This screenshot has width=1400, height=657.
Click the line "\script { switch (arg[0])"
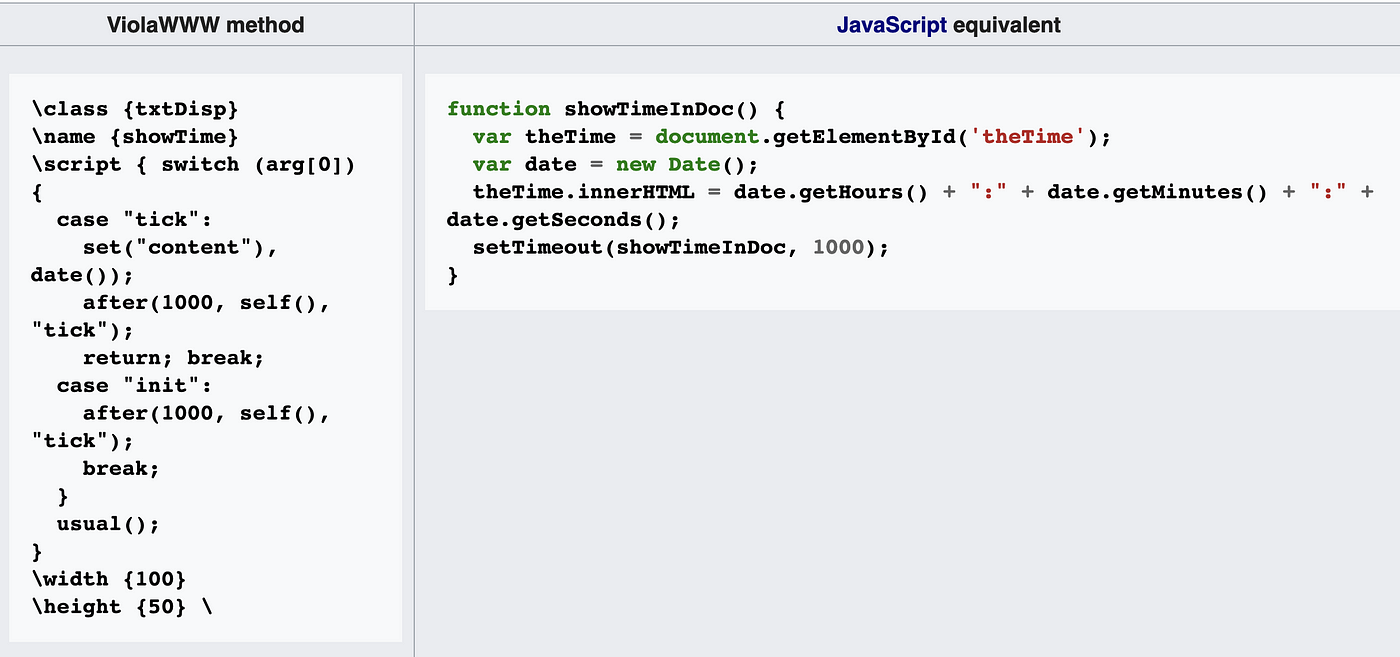click(x=193, y=164)
